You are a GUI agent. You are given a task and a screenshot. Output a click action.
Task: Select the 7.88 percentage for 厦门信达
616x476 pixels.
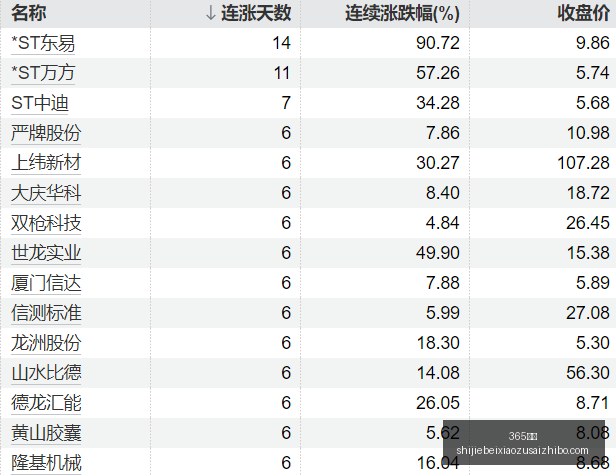coord(443,283)
